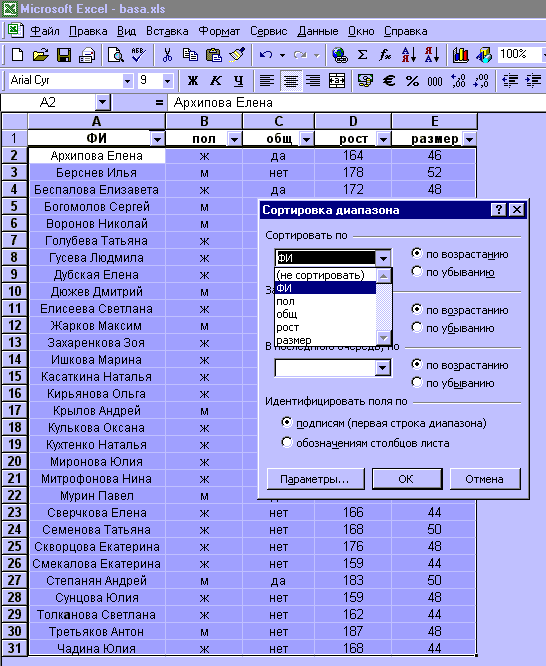This screenshot has height=666, width=546.
Task: Increase decimal places icon
Action: pos(458,80)
